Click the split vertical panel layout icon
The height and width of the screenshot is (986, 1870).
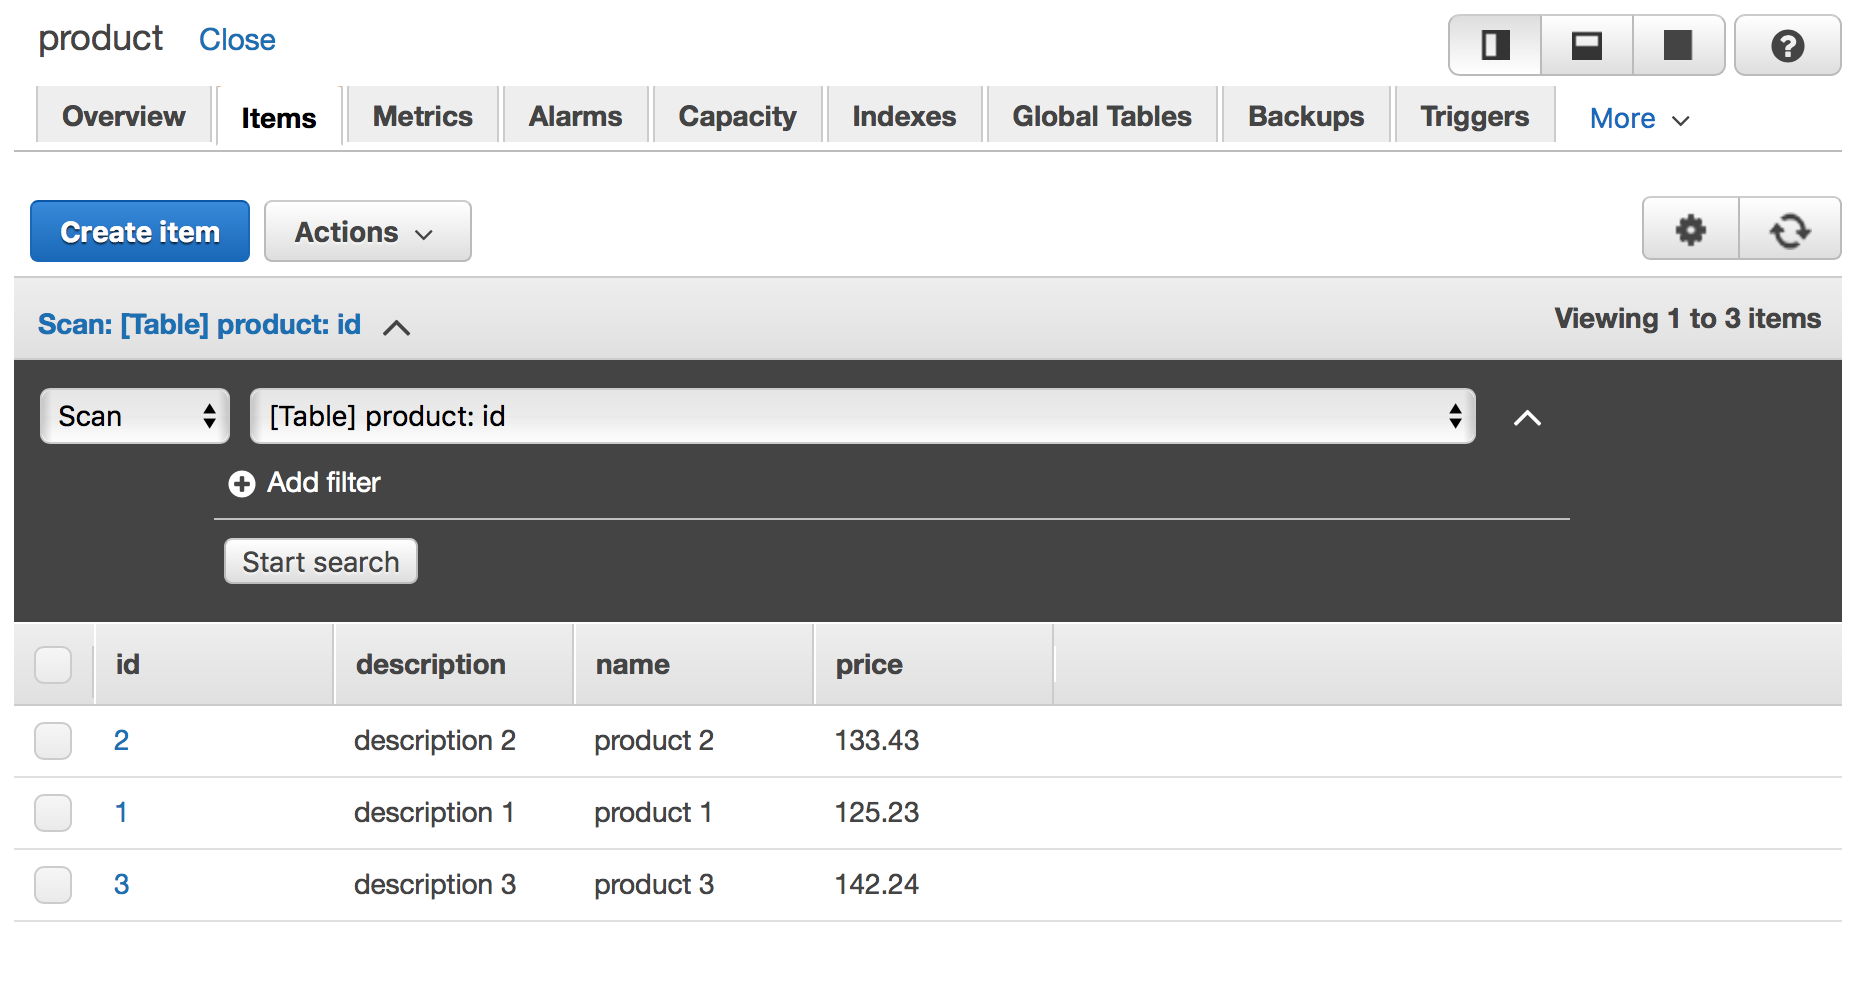[1495, 46]
